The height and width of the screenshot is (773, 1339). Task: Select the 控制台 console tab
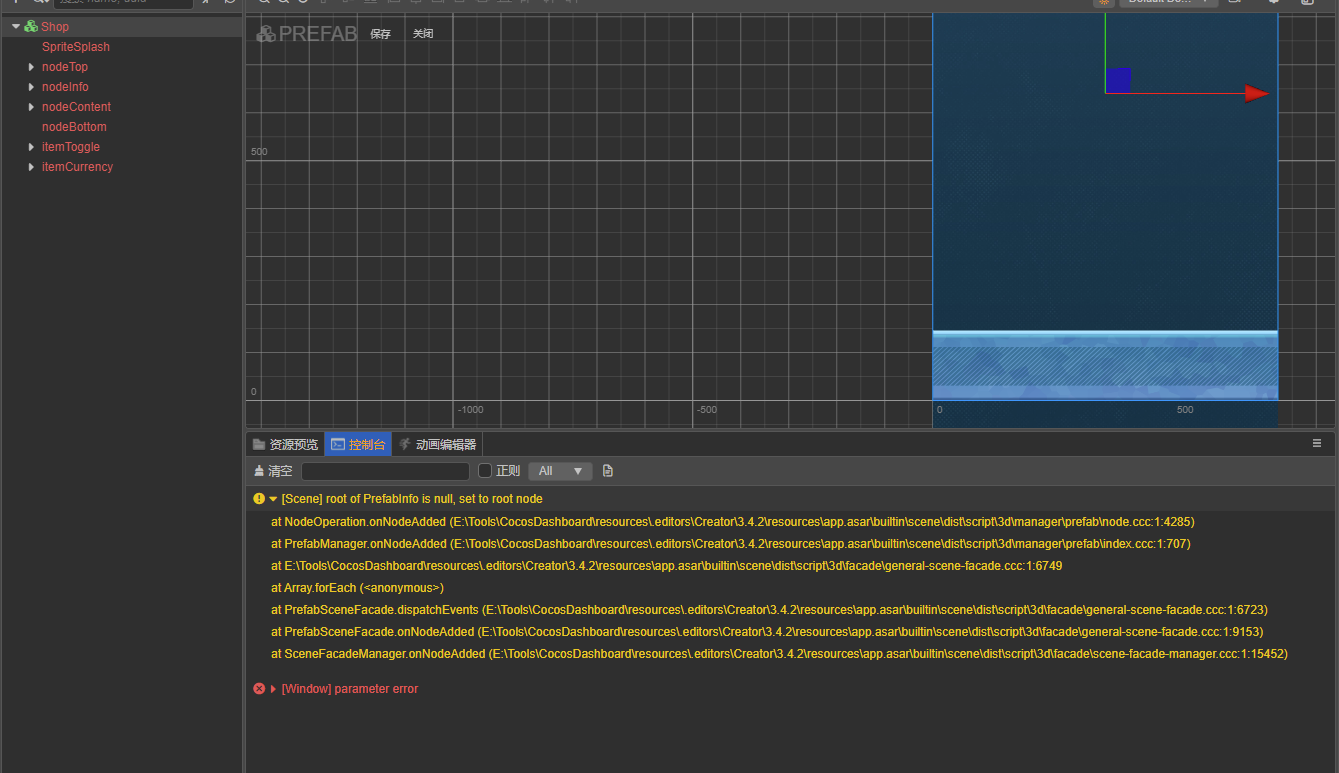point(358,444)
